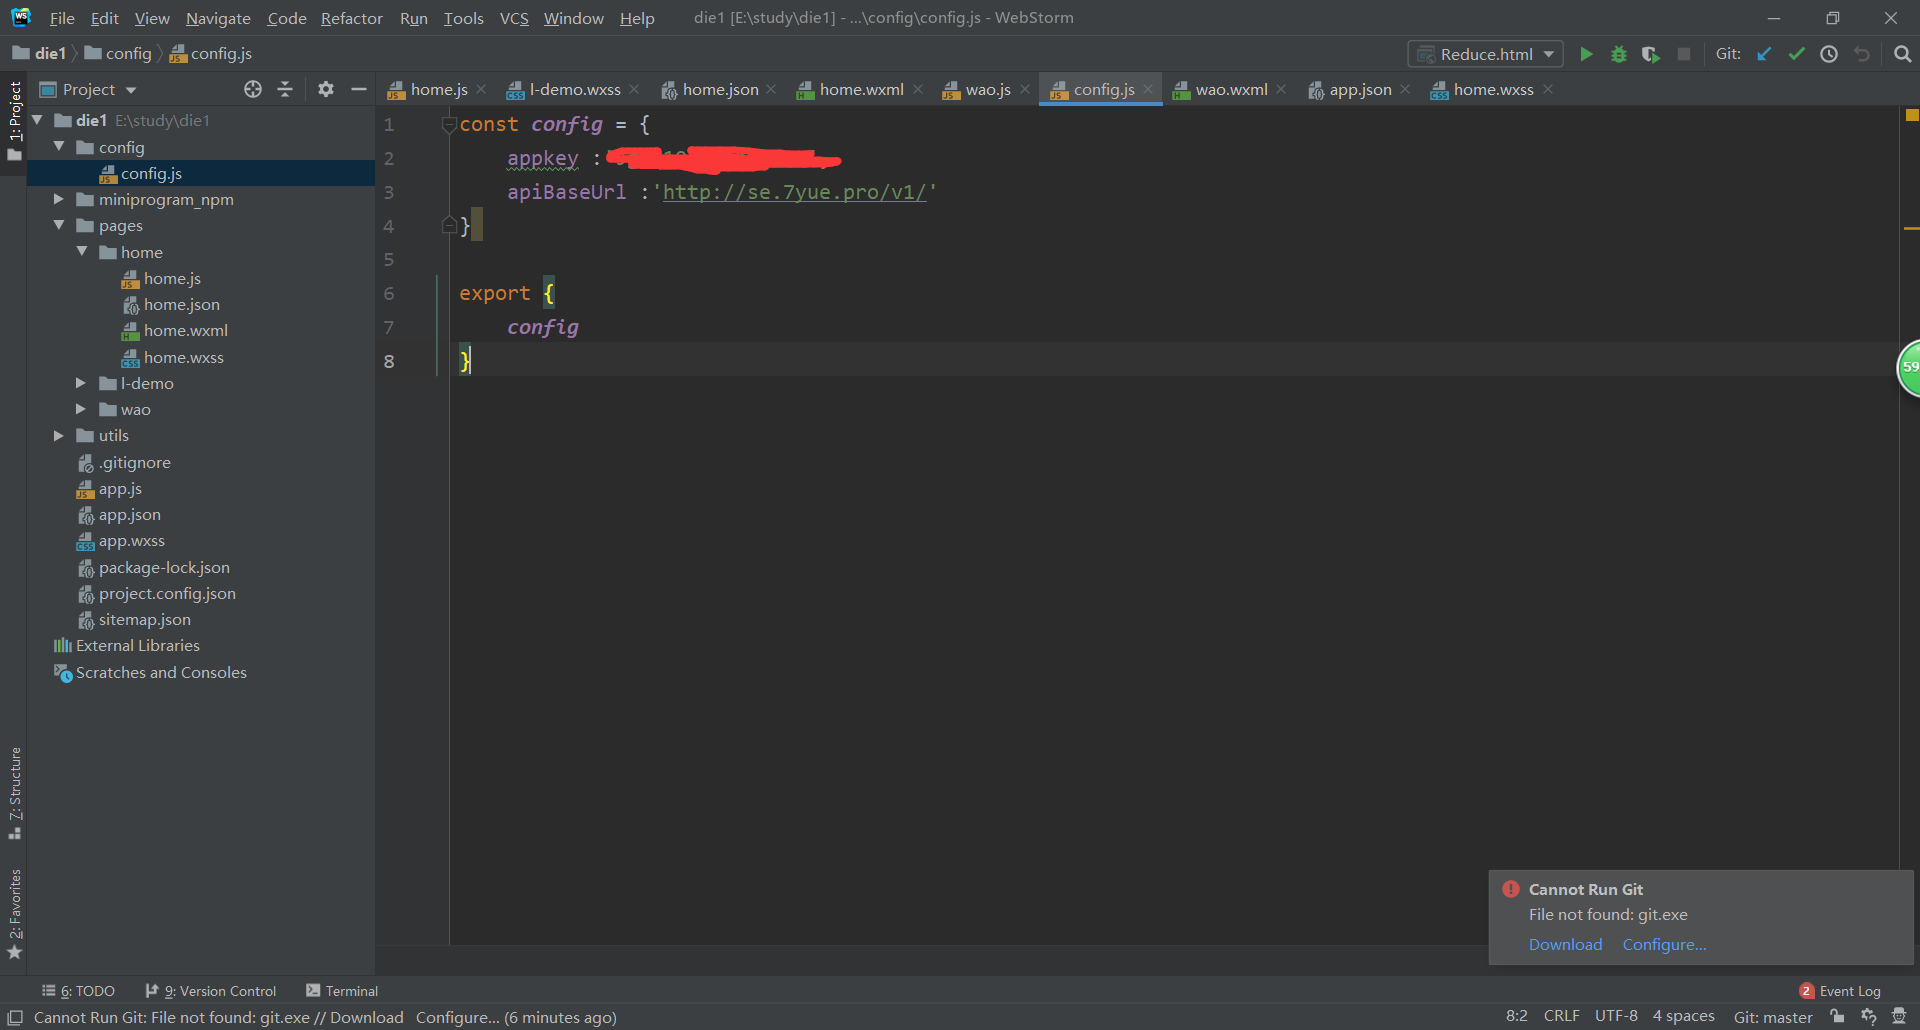Open the Reduce.html run configuration dropdown
The image size is (1920, 1030).
tap(1486, 54)
